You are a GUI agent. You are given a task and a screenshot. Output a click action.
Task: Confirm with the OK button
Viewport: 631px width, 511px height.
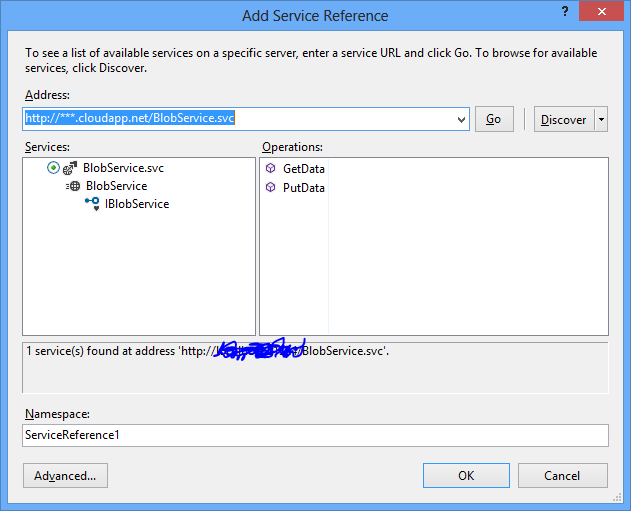(x=466, y=475)
